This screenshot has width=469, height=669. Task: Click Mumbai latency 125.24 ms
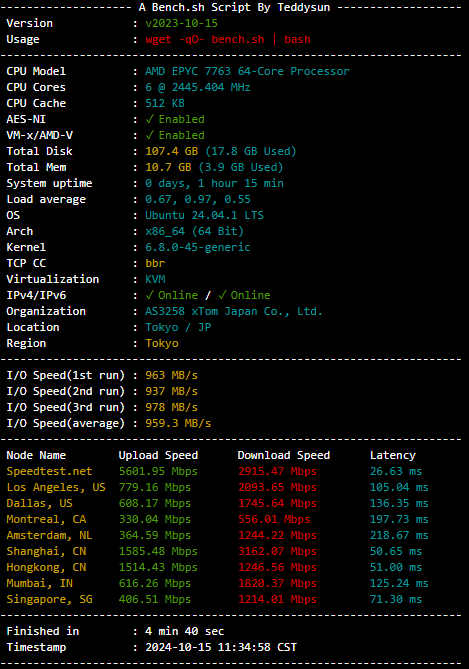click(x=399, y=583)
